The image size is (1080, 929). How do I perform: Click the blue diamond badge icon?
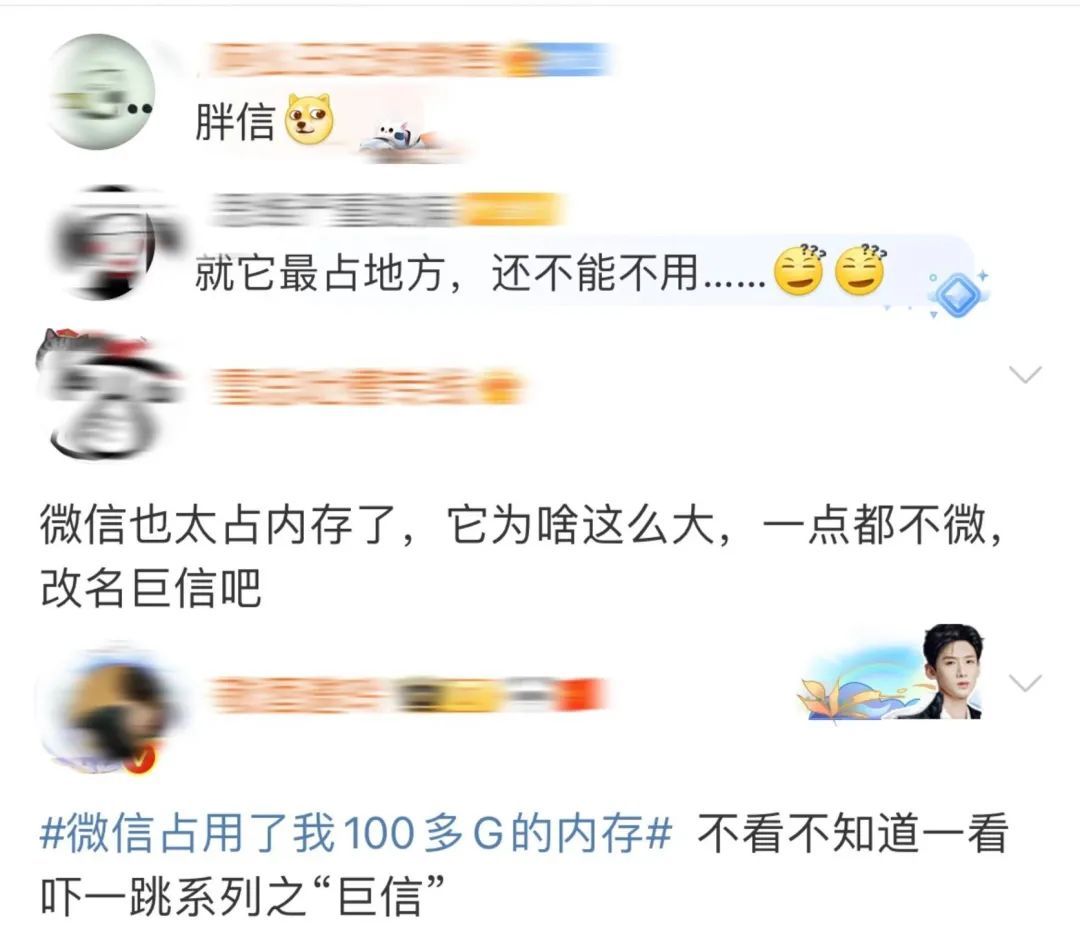(x=957, y=295)
